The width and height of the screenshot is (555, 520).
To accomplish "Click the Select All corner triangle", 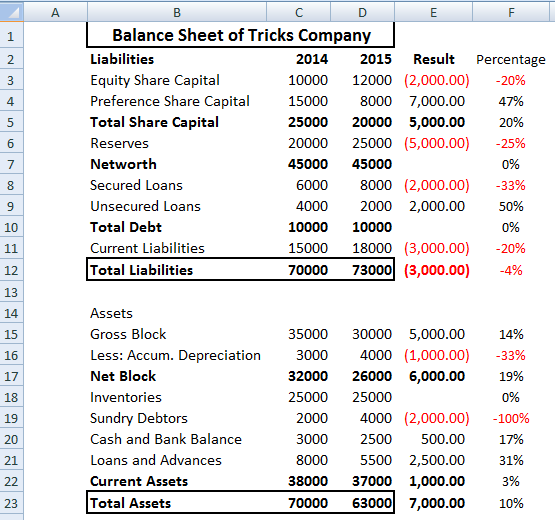I will pos(12,11).
